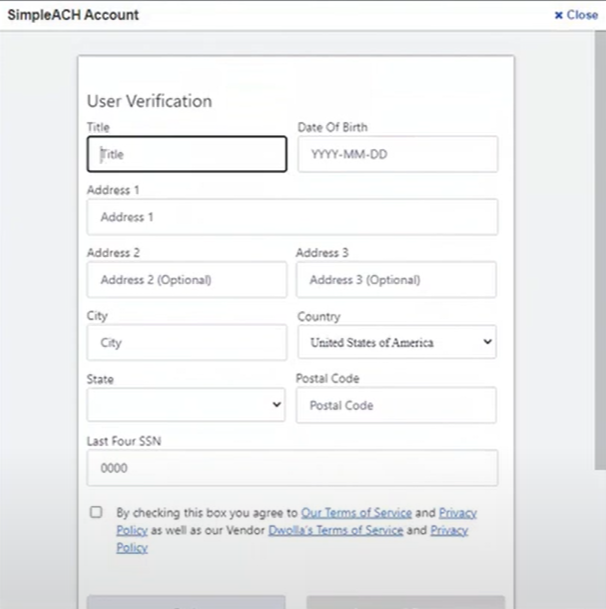Click the Title input field
Screen dimensions: 606x609
[187, 154]
